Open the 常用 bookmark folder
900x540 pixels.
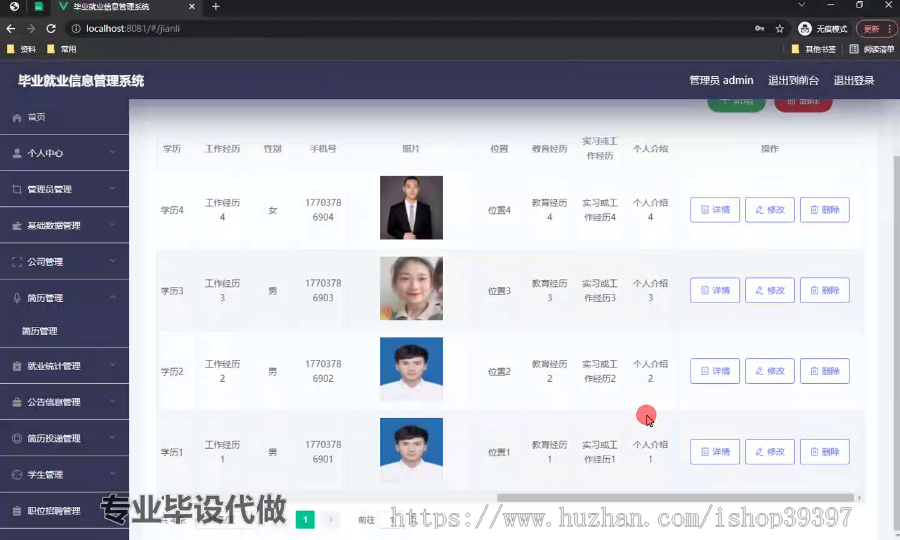coord(61,49)
